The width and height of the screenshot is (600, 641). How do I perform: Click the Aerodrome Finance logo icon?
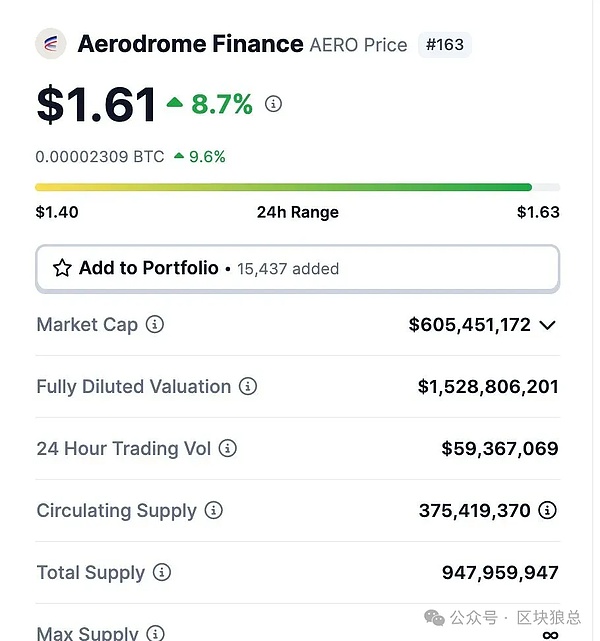click(x=50, y=44)
